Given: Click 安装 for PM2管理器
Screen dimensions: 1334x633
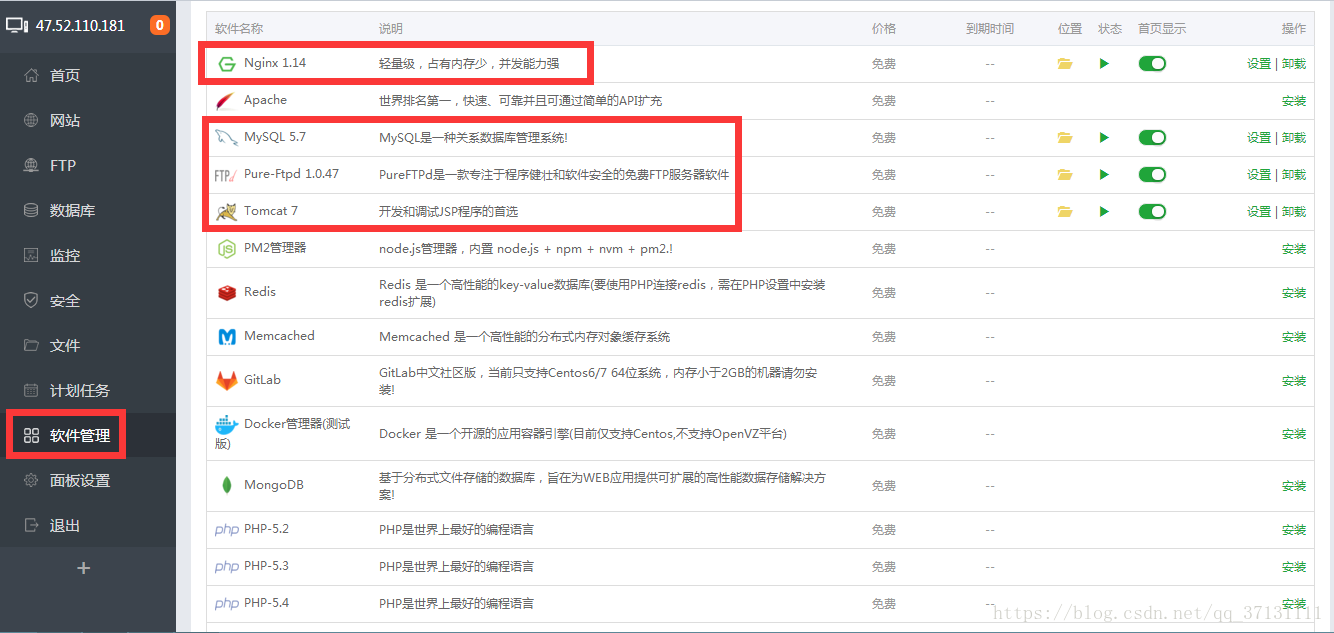Looking at the screenshot, I should click(1294, 249).
